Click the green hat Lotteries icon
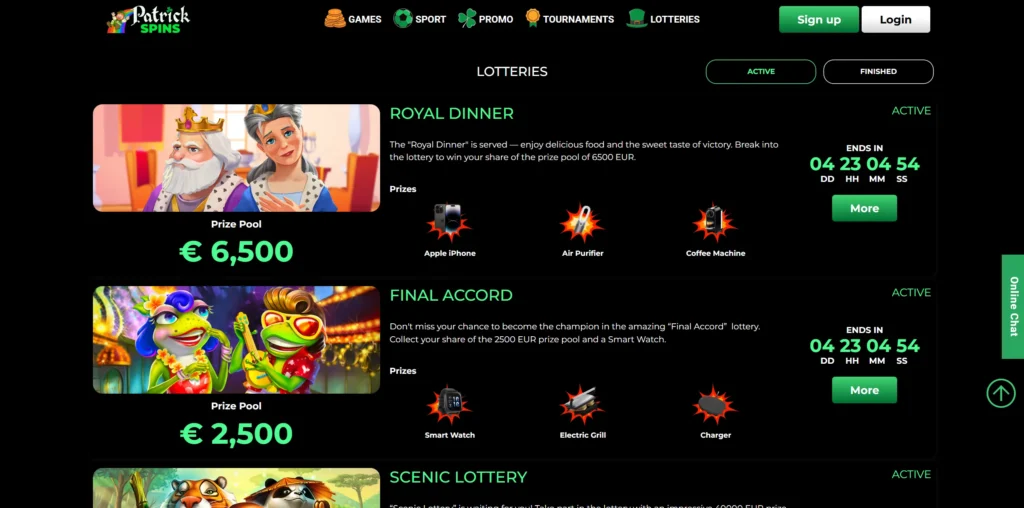 [637, 19]
